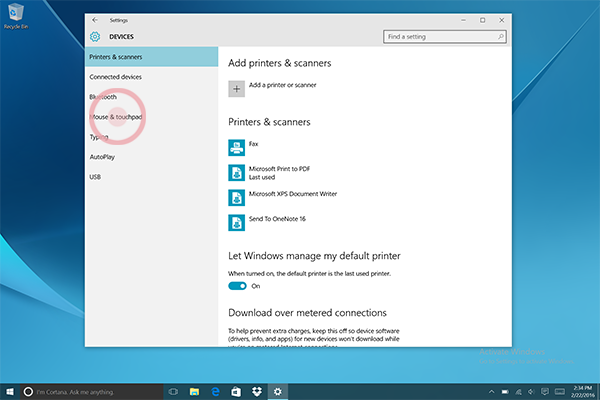
Task: Maximize the Settings window
Action: (483, 20)
